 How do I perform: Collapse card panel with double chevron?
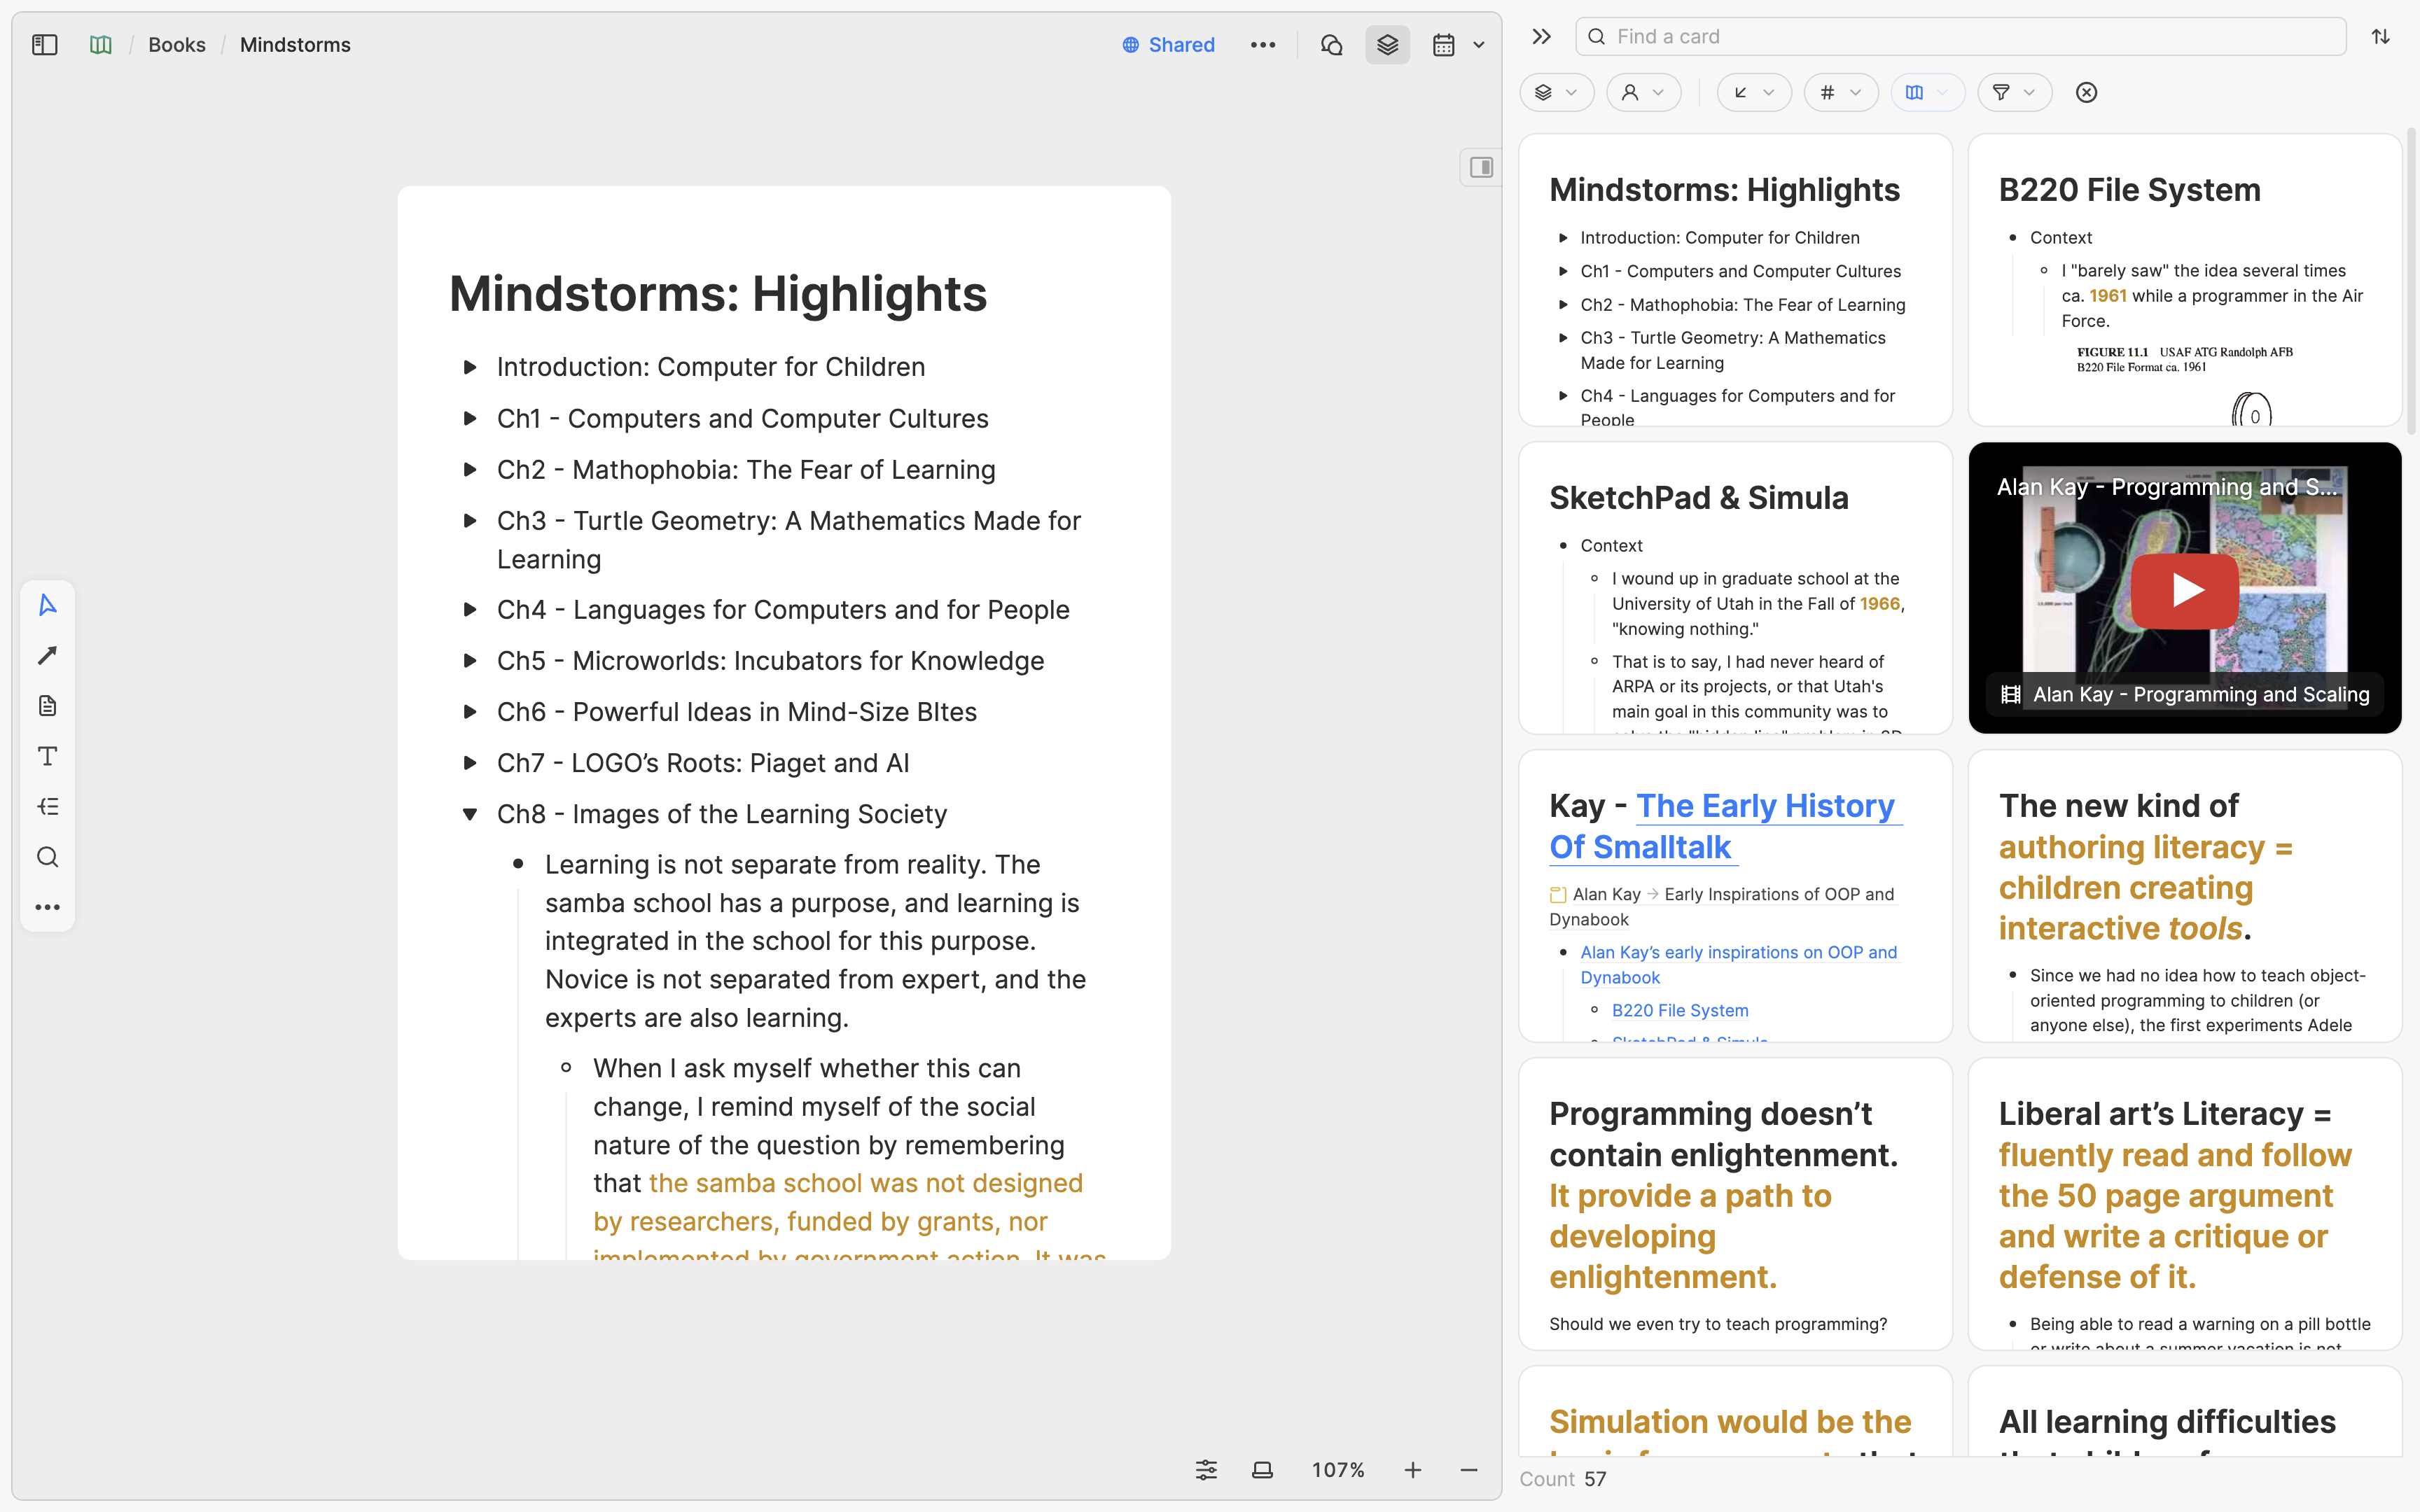point(1541,37)
